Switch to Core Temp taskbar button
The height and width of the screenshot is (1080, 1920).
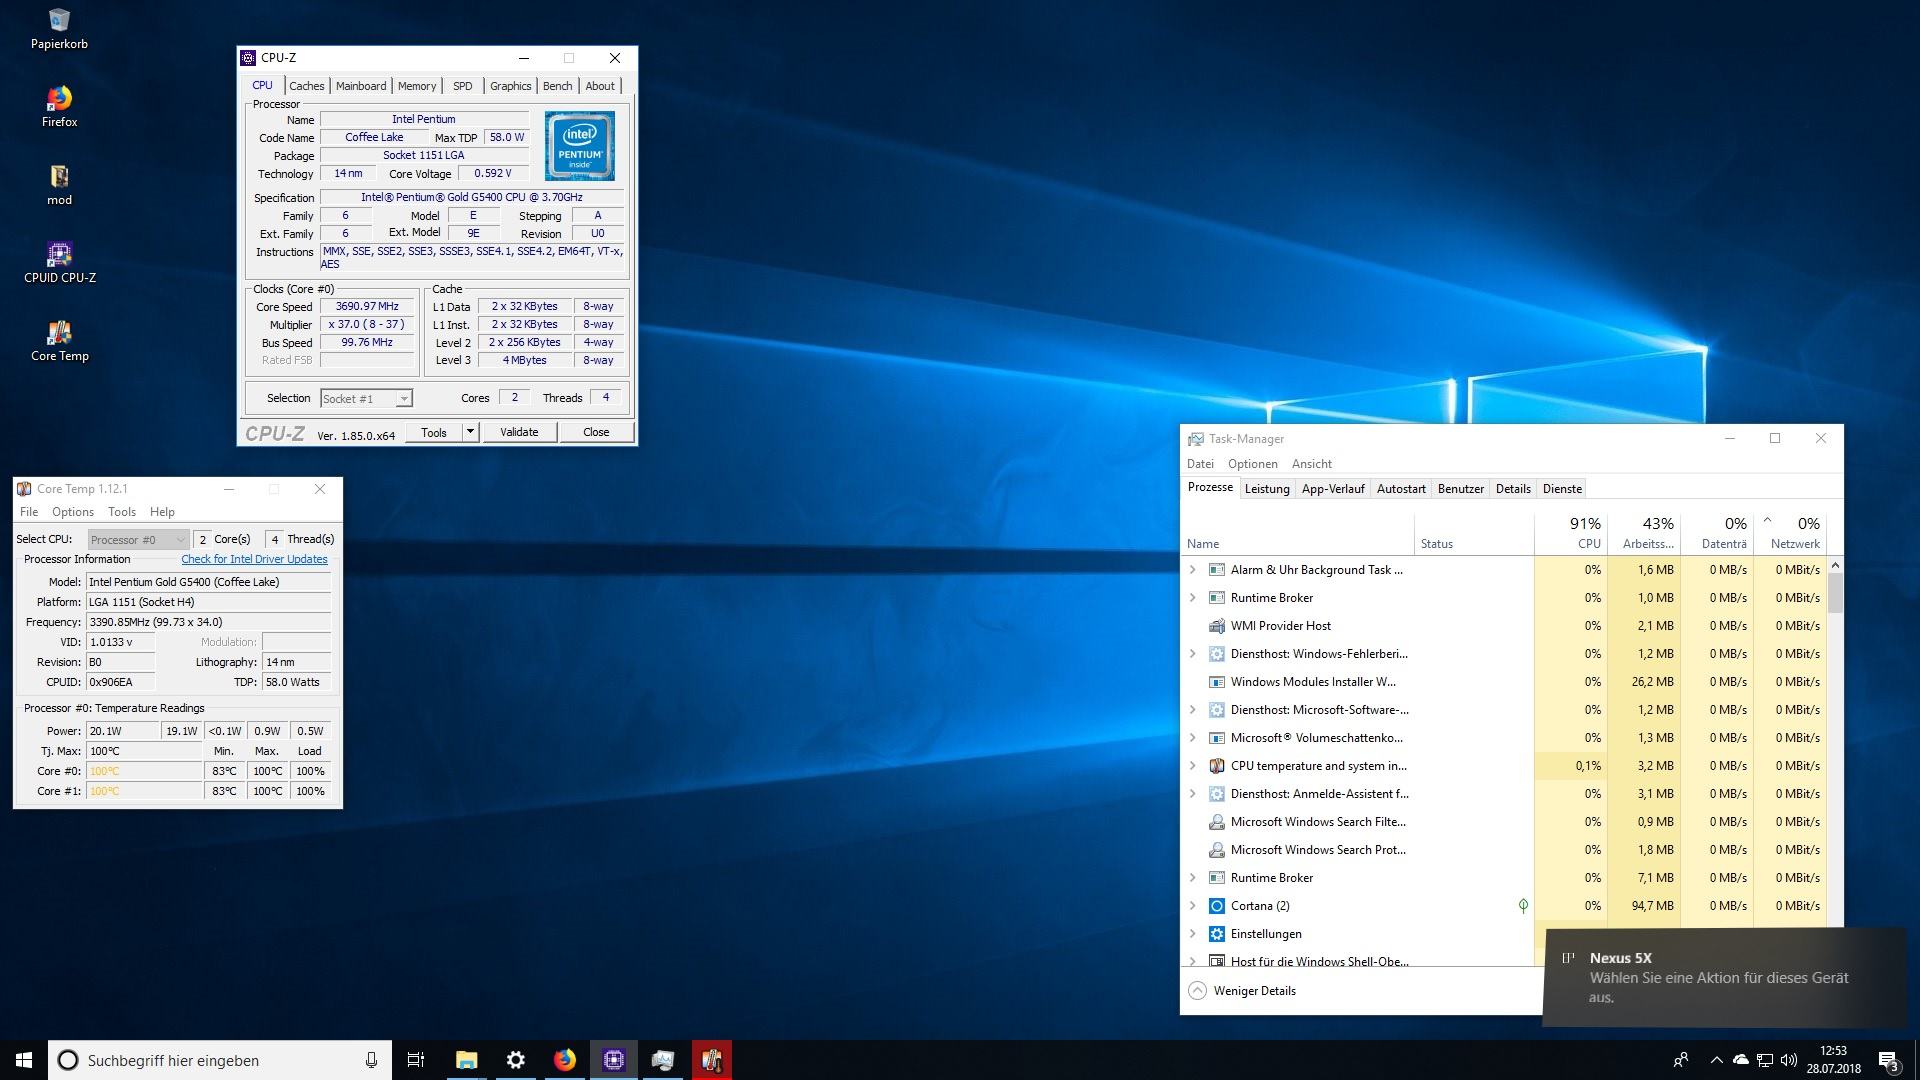pyautogui.click(x=712, y=1060)
